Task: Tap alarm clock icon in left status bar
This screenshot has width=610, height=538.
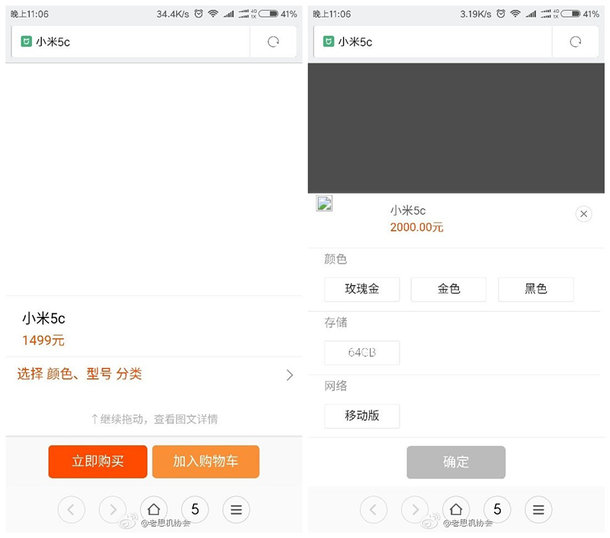Action: [199, 14]
